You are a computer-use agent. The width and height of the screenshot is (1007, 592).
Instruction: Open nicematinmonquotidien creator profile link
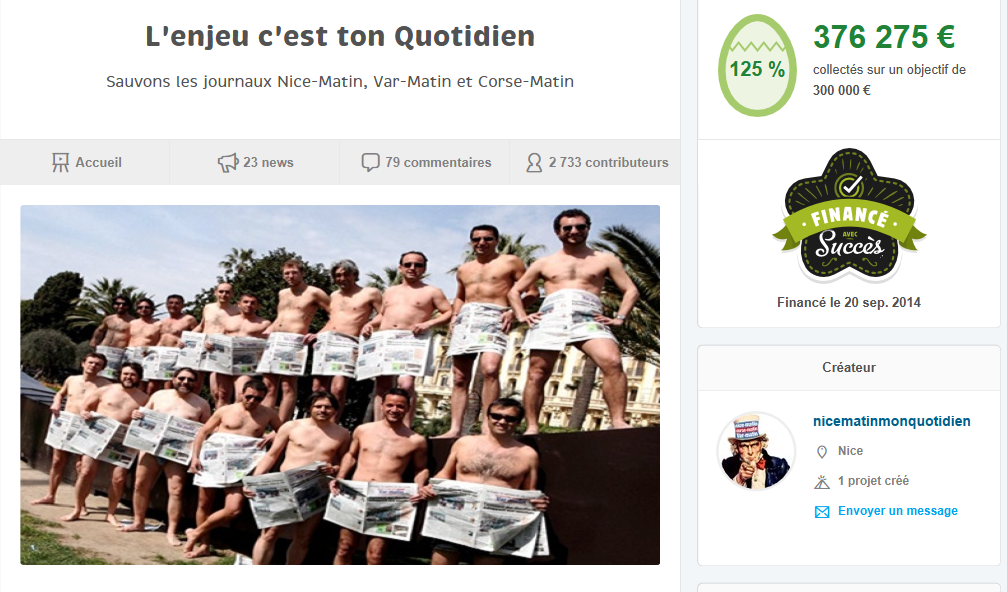click(x=891, y=421)
